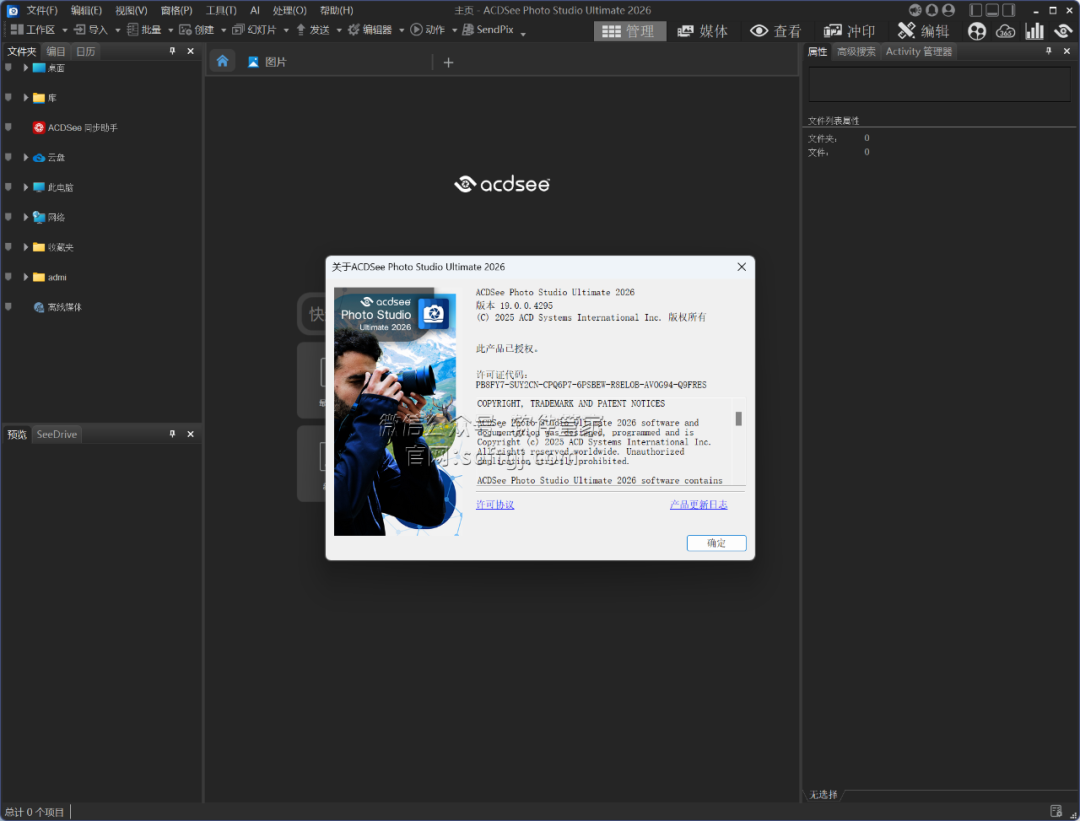Viewport: 1080px width, 821px height.
Task: Toggle the Easy-Select marker beside 桌面
Action: click(x=9, y=68)
